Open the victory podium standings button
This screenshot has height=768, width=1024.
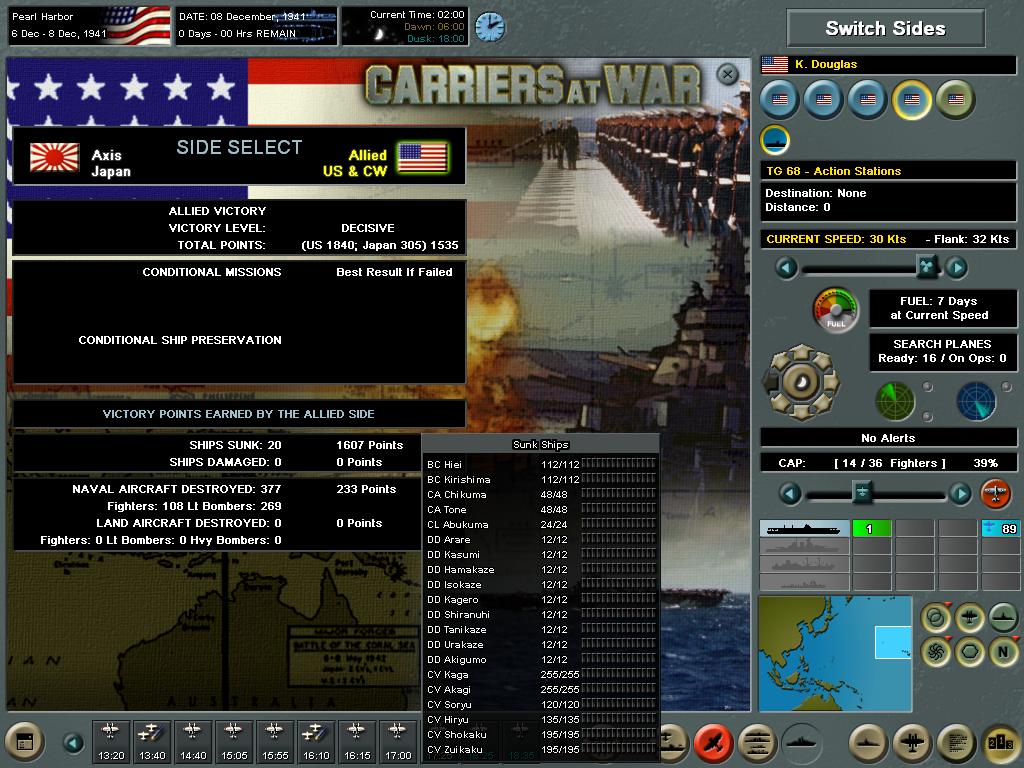coord(1001,743)
